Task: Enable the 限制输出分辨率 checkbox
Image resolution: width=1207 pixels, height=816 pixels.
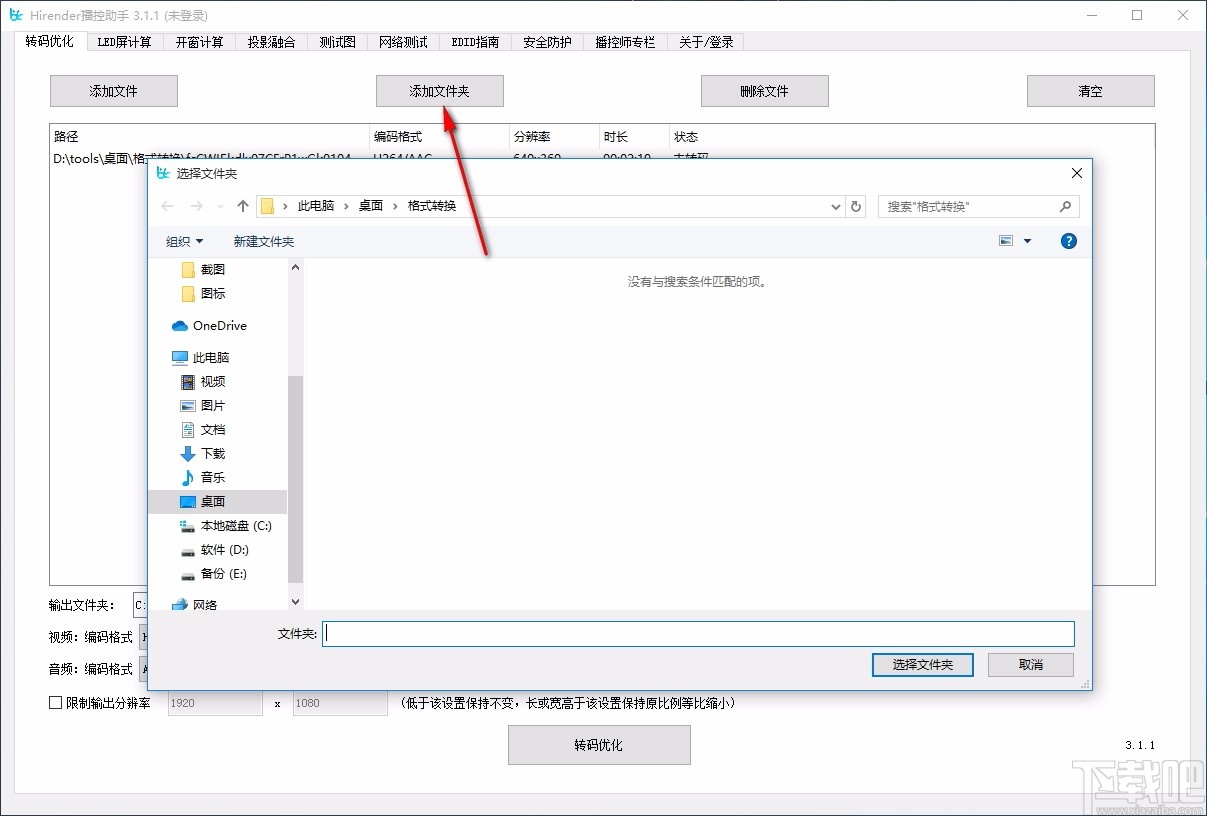Action: (x=55, y=703)
